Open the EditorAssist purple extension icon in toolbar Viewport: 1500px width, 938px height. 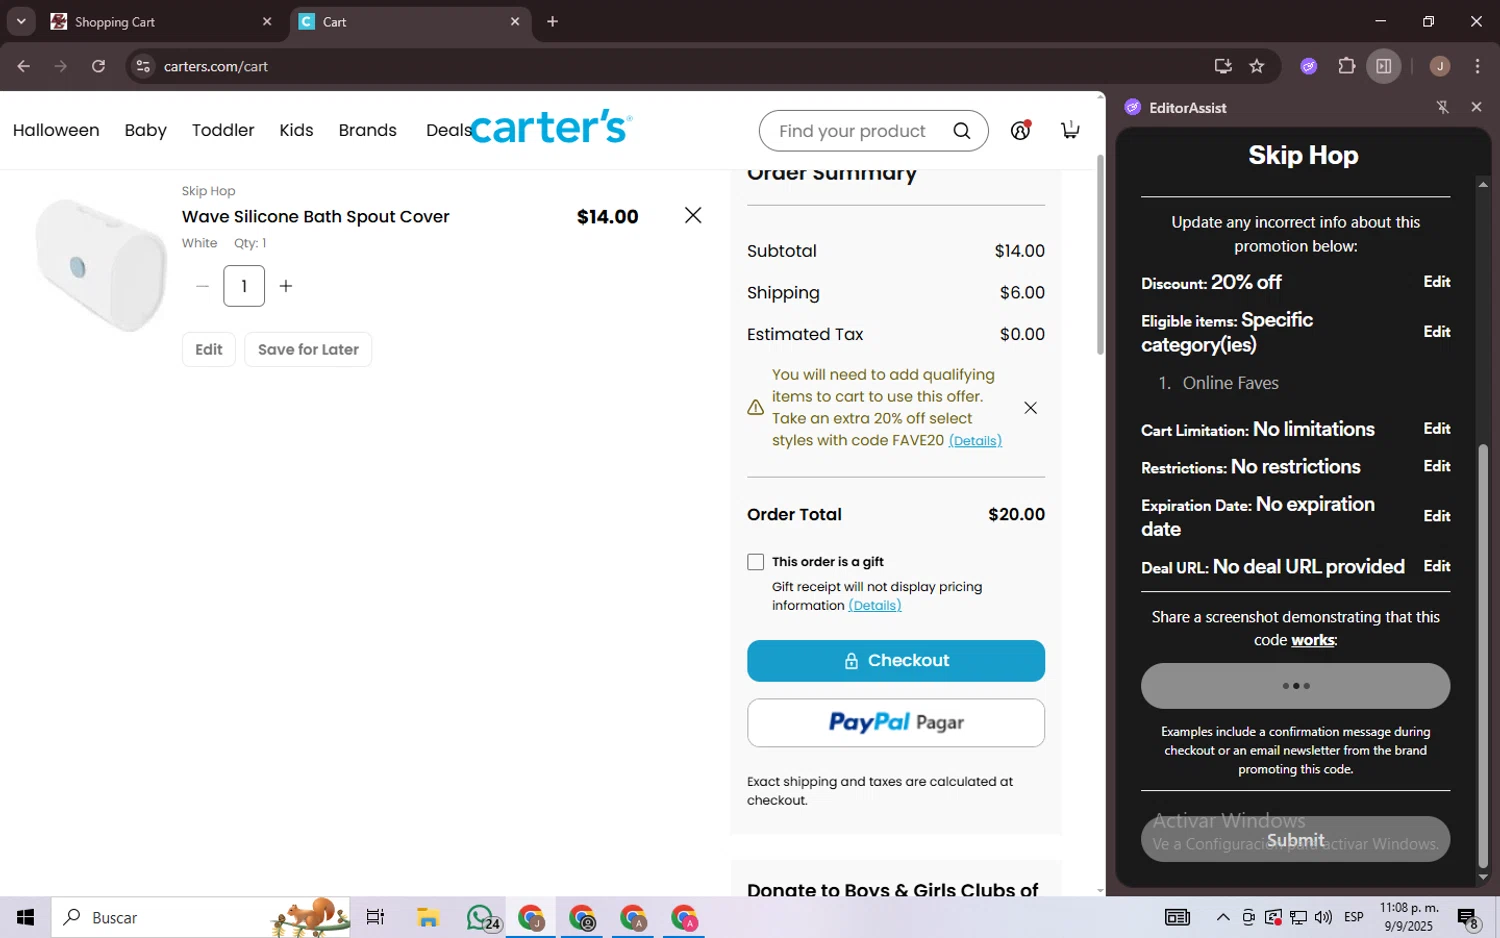1309,66
